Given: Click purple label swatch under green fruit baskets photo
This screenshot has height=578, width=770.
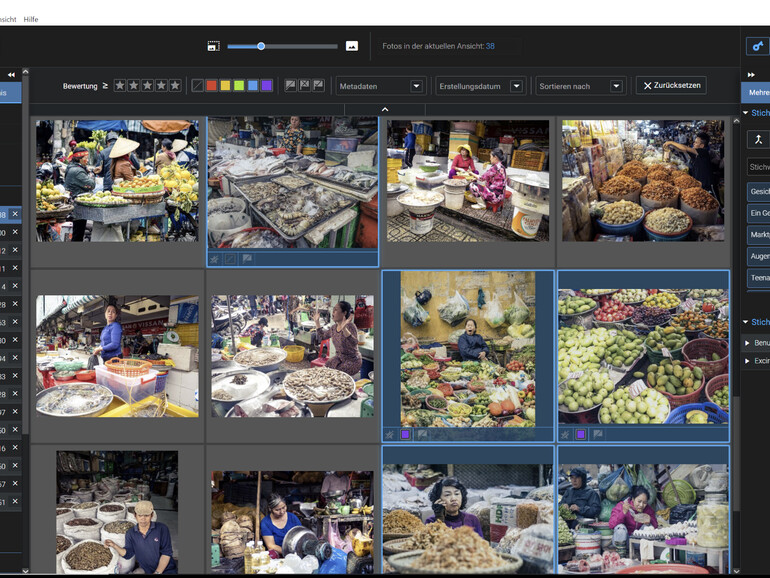Looking at the screenshot, I should [581, 434].
